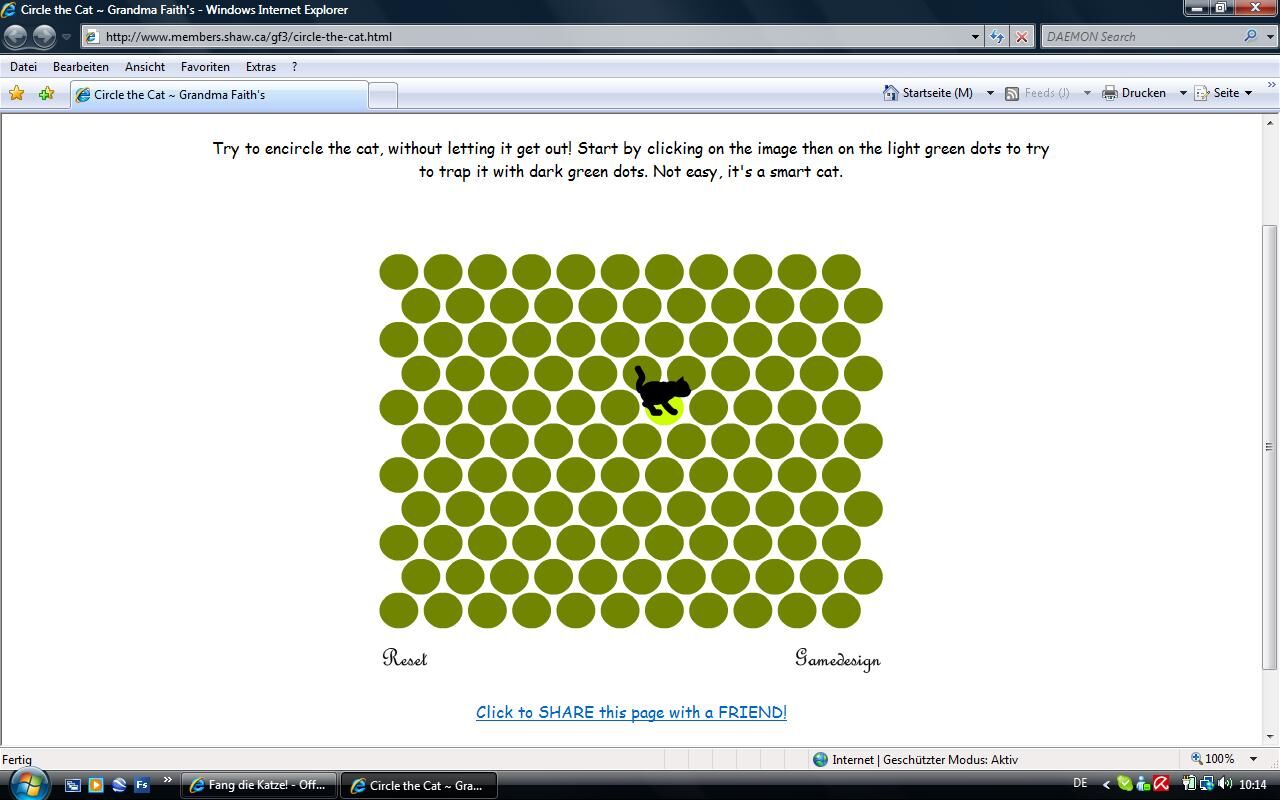
Task: Expand the address bar history dropdown
Action: coord(975,37)
